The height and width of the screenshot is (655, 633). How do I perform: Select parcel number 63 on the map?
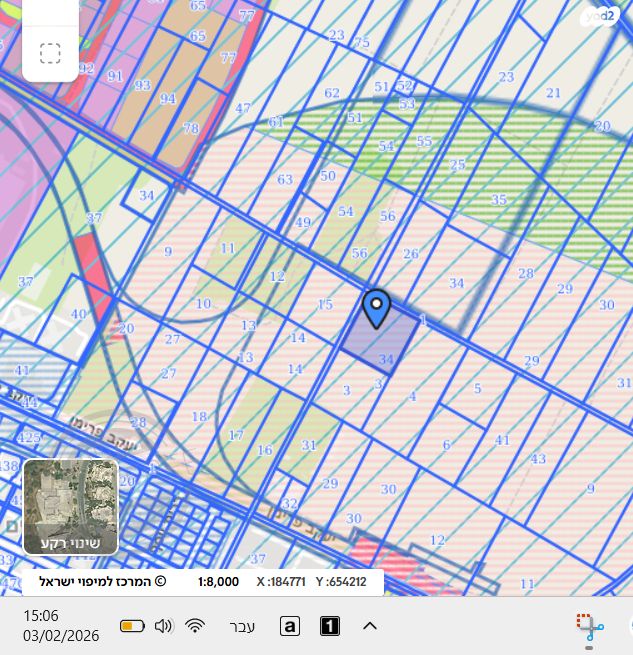[285, 180]
